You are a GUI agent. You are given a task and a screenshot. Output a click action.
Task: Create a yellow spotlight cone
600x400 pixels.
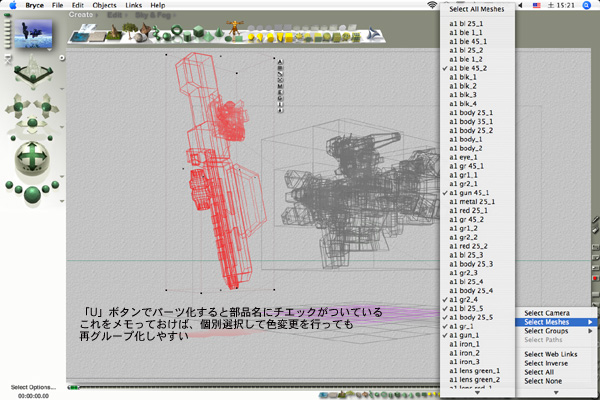260,38
